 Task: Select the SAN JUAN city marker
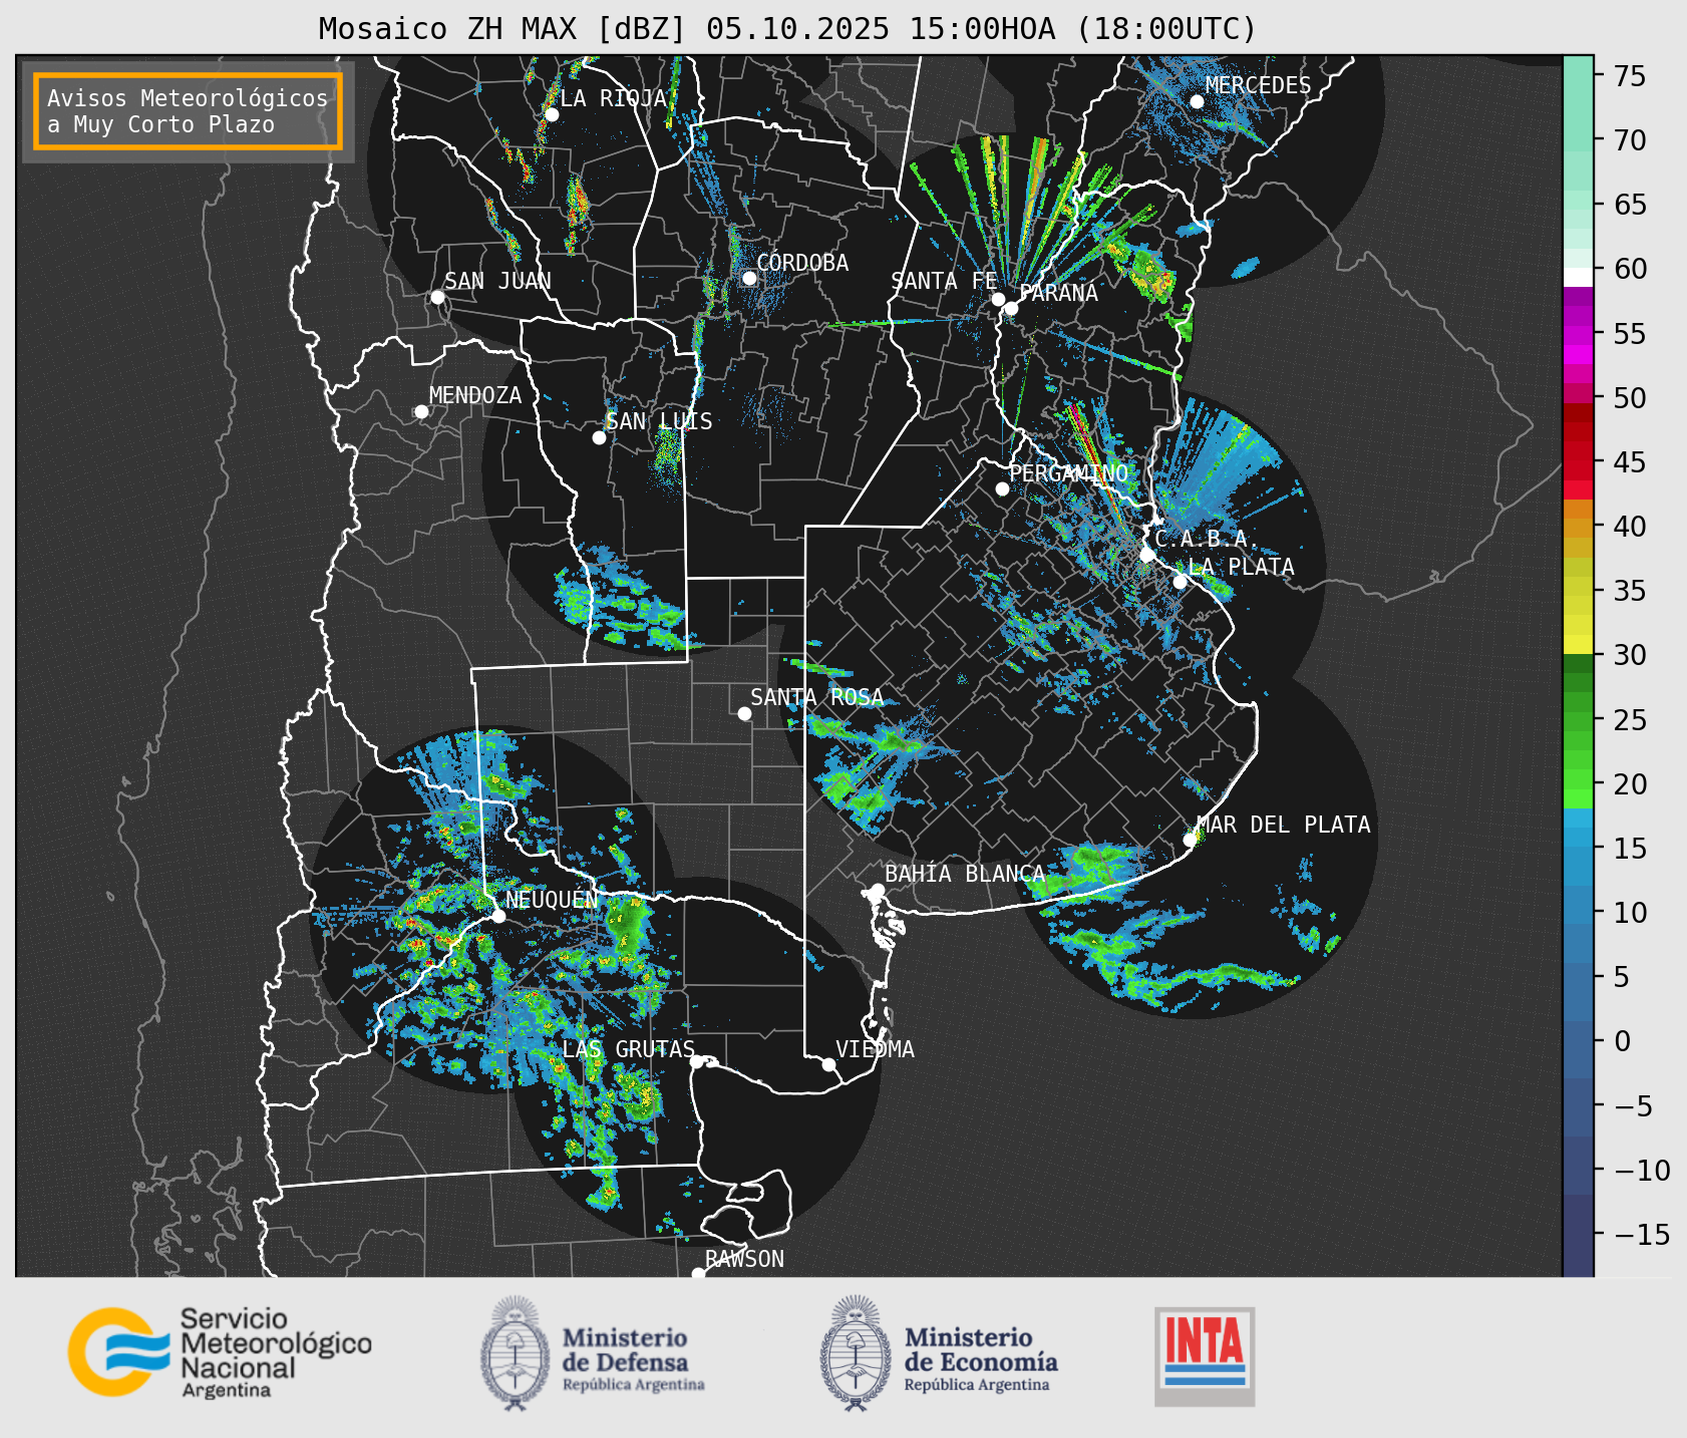click(x=437, y=297)
